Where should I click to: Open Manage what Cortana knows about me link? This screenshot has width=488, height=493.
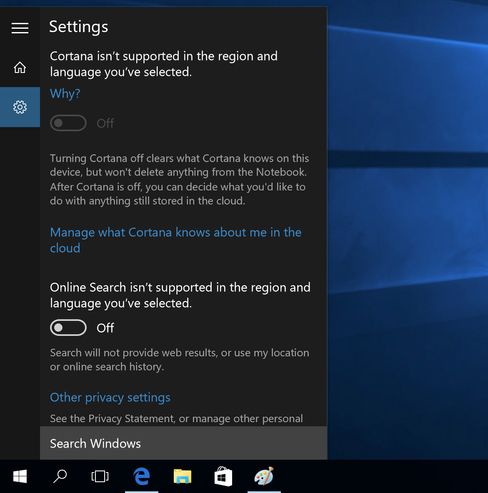(176, 240)
